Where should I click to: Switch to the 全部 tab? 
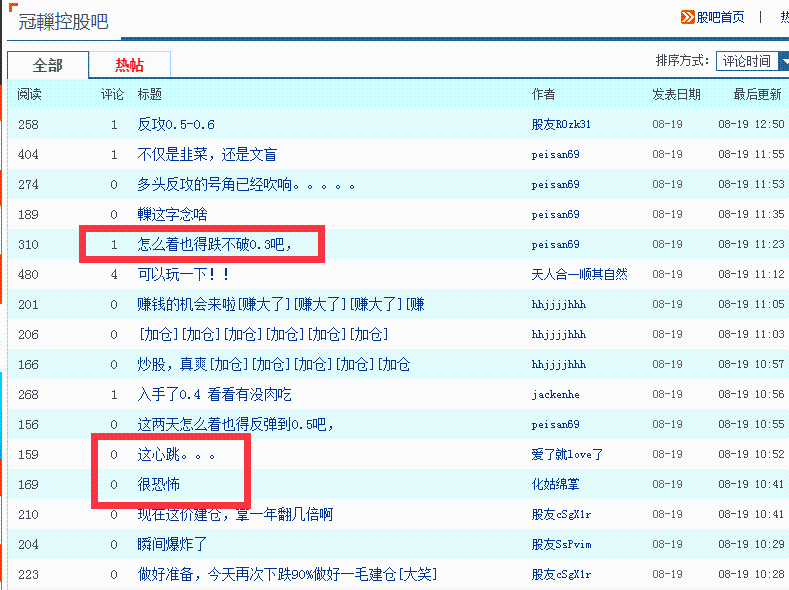tap(48, 65)
